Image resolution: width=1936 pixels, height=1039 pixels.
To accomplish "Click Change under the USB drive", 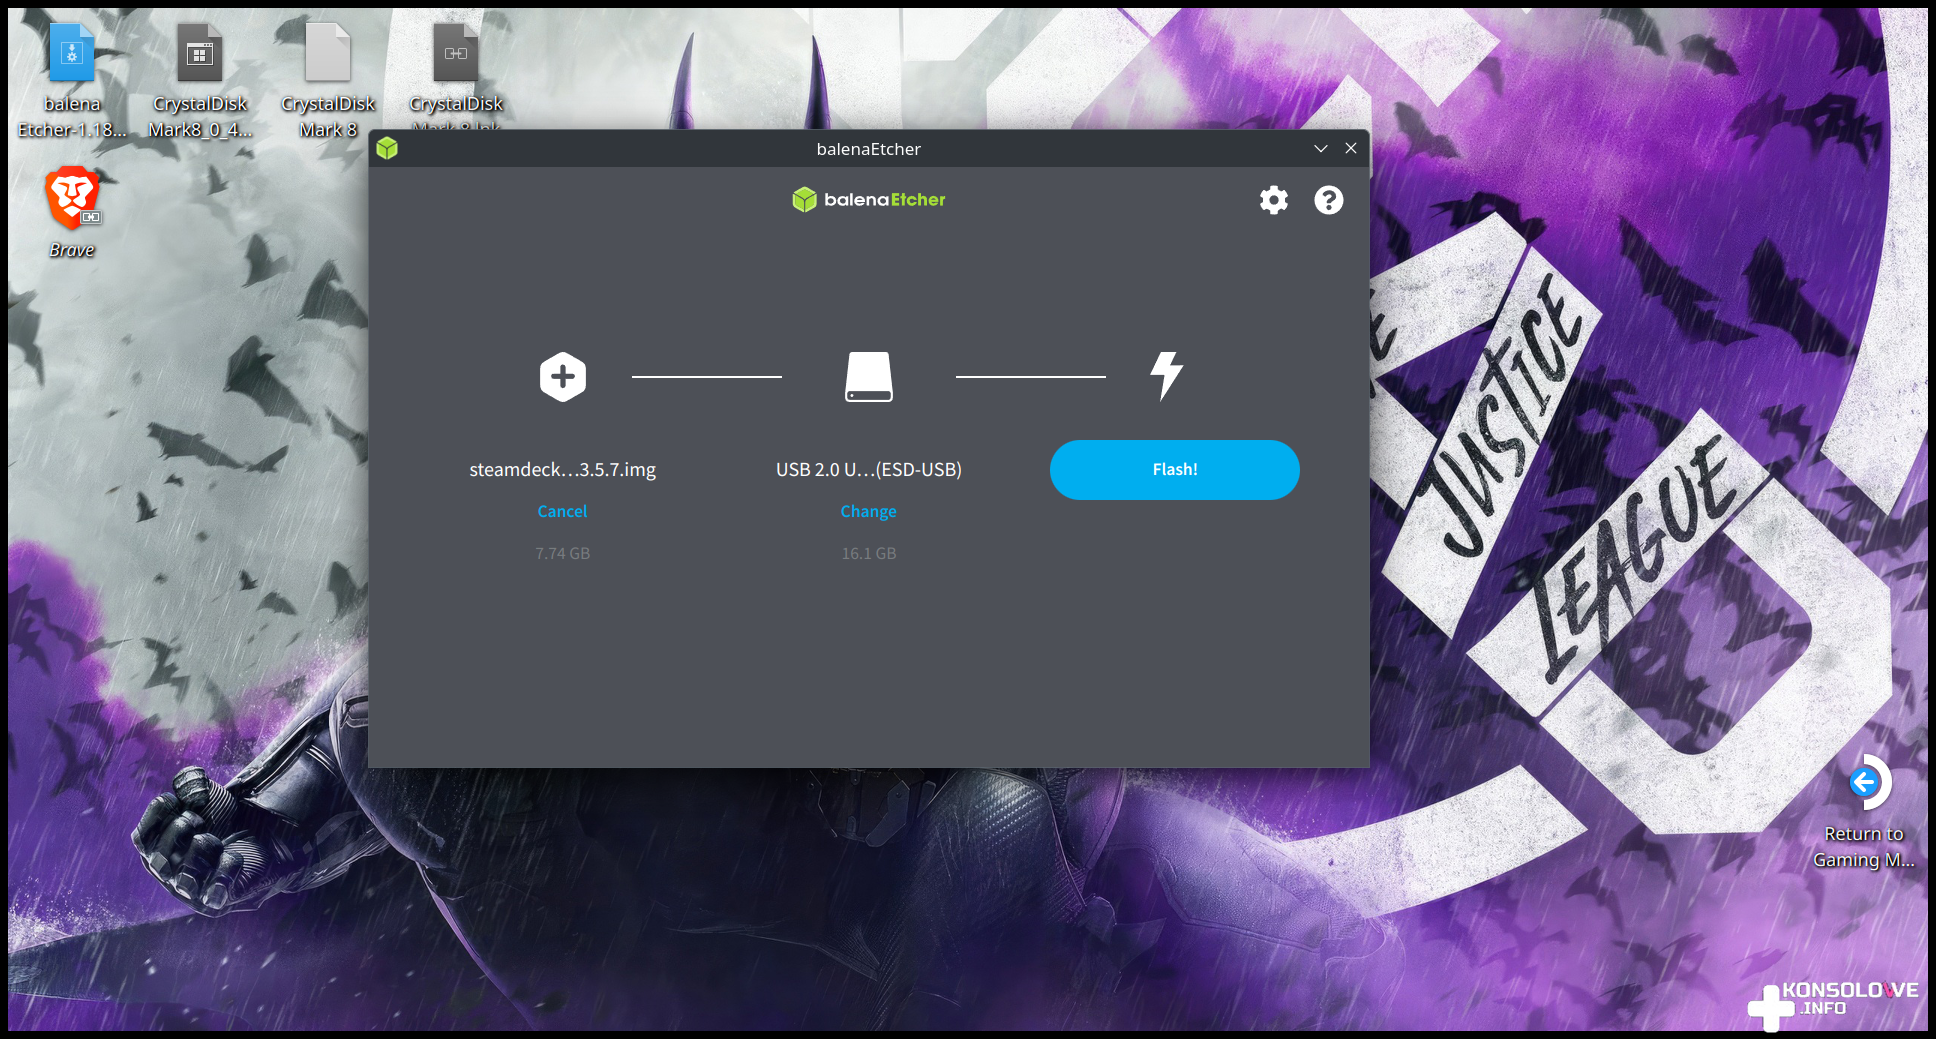I will coord(868,511).
